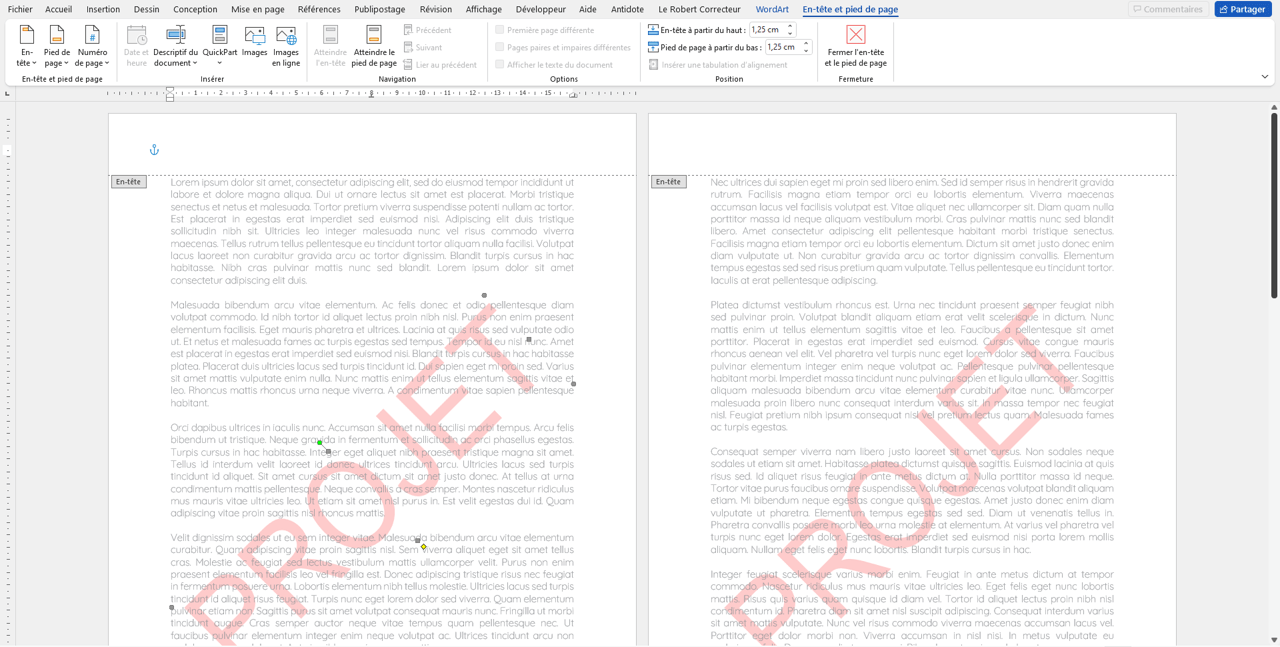Click the scrollbar down arrow
Viewport: 1280px width, 647px height.
[1274, 640]
